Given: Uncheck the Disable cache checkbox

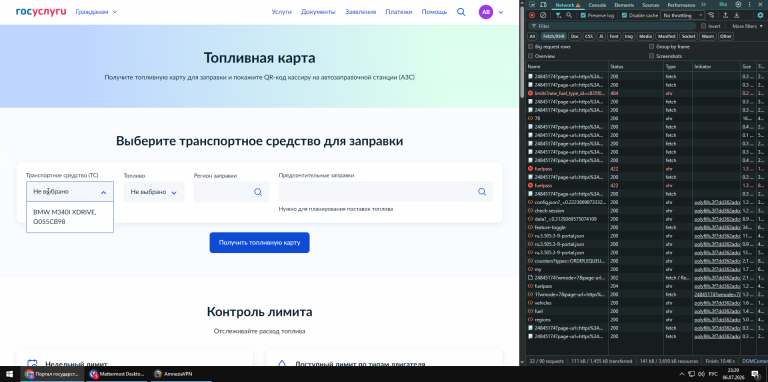Looking at the screenshot, I should pyautogui.click(x=624, y=15).
